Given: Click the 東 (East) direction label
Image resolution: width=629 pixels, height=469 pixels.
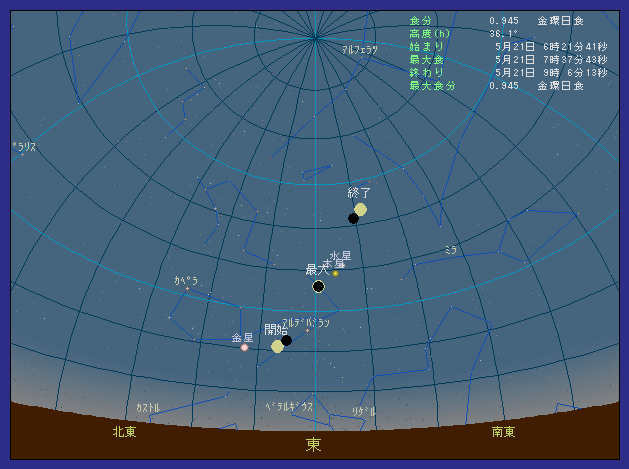Looking at the screenshot, I should coord(314,444).
